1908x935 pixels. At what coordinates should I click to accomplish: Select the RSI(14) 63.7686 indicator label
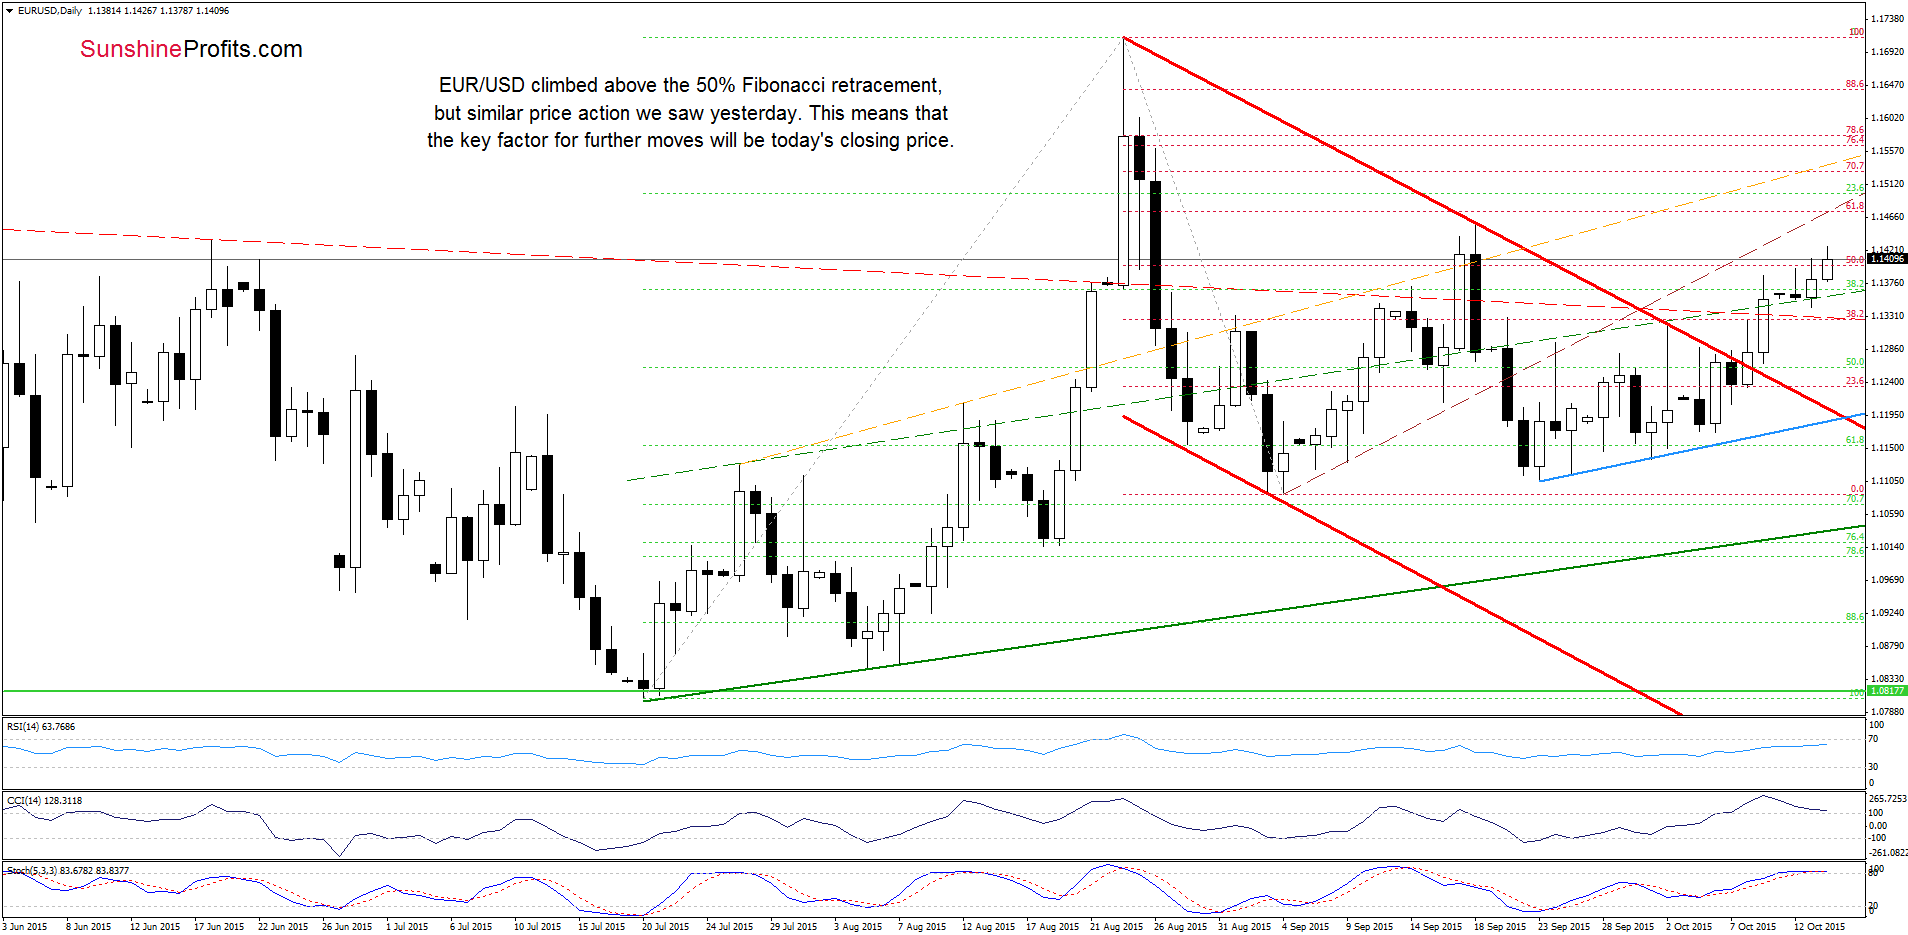click(x=41, y=727)
